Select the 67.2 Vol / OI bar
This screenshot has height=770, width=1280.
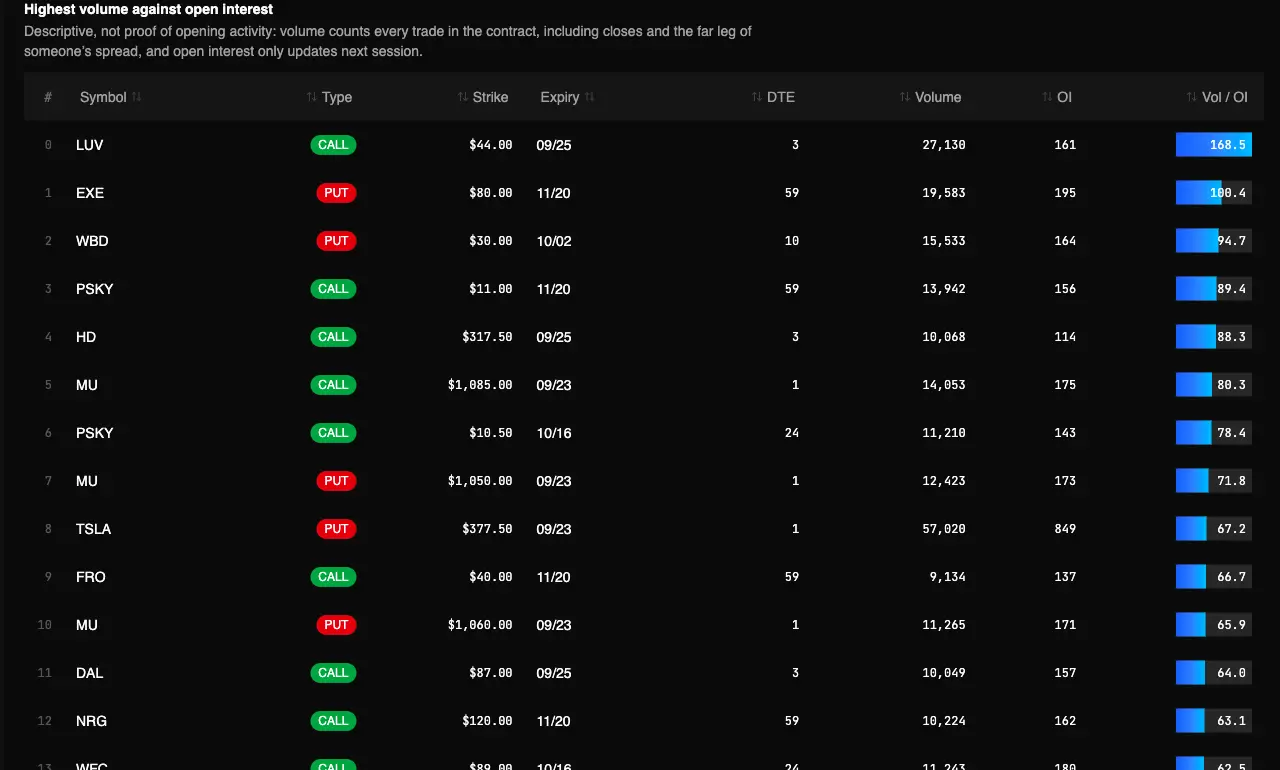[x=1214, y=529]
